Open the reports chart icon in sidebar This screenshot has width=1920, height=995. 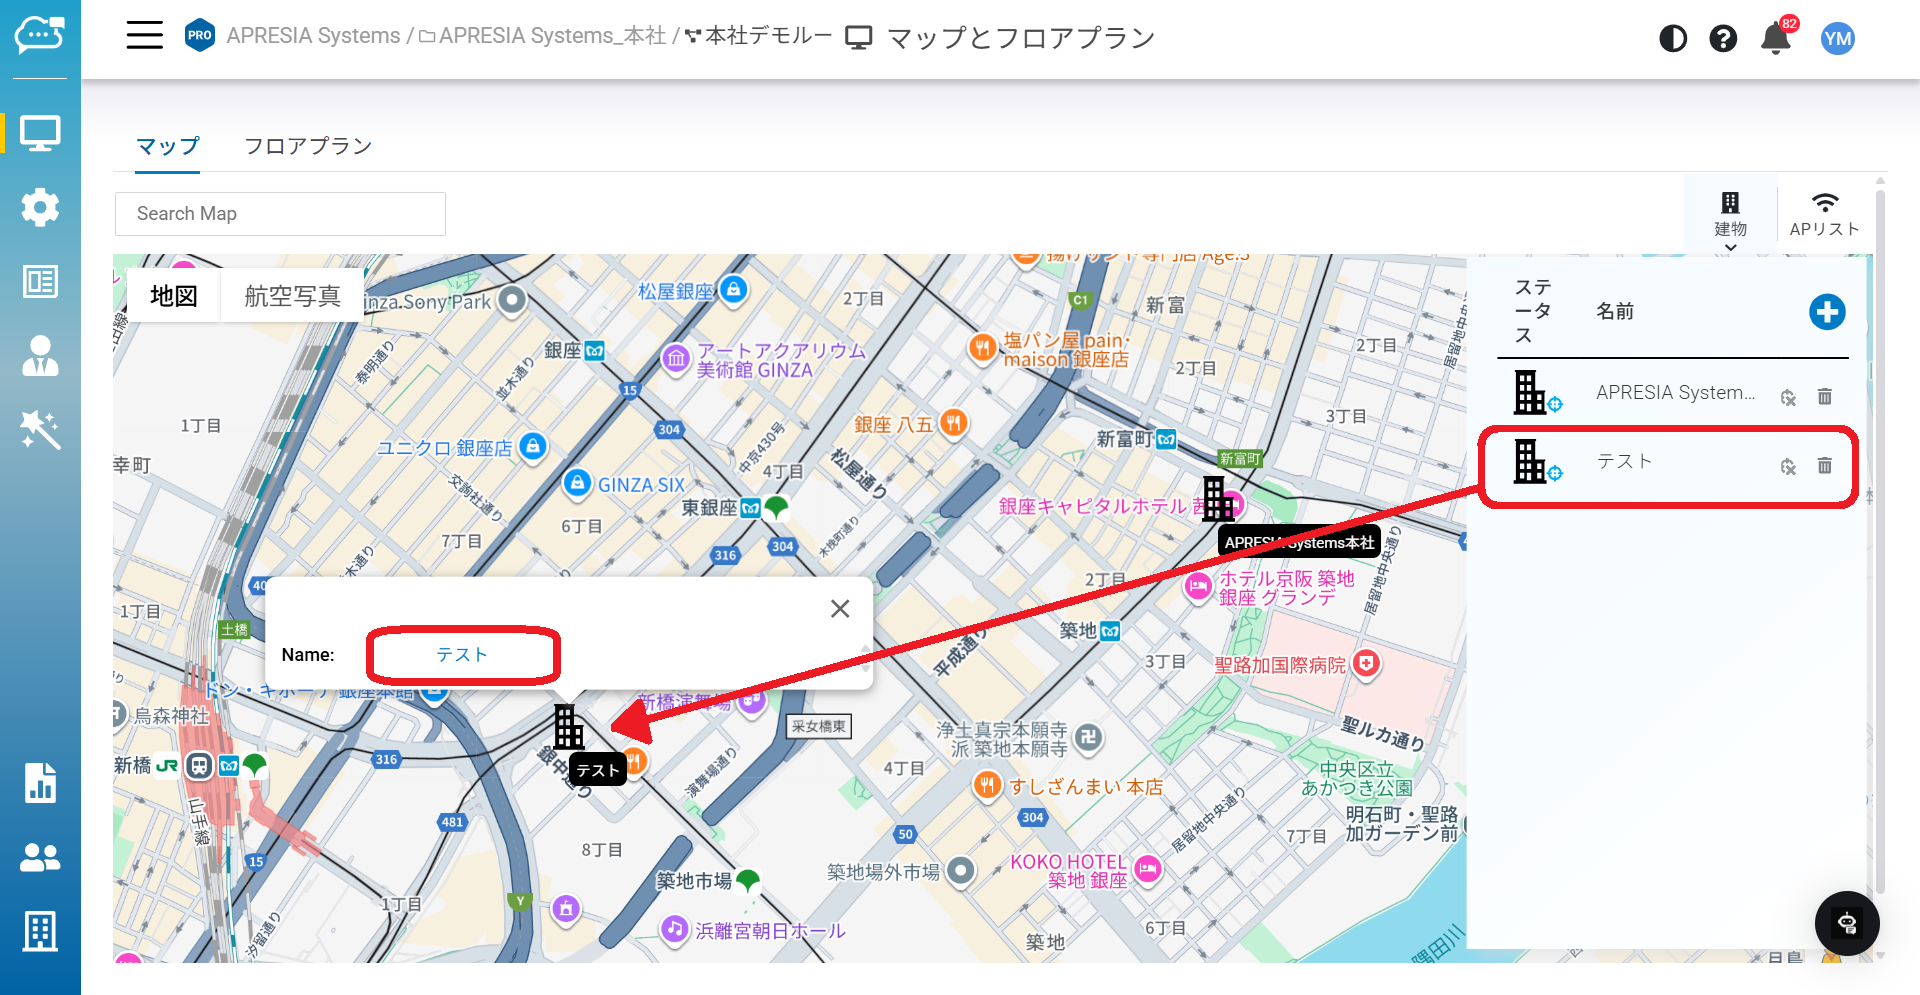(40, 783)
